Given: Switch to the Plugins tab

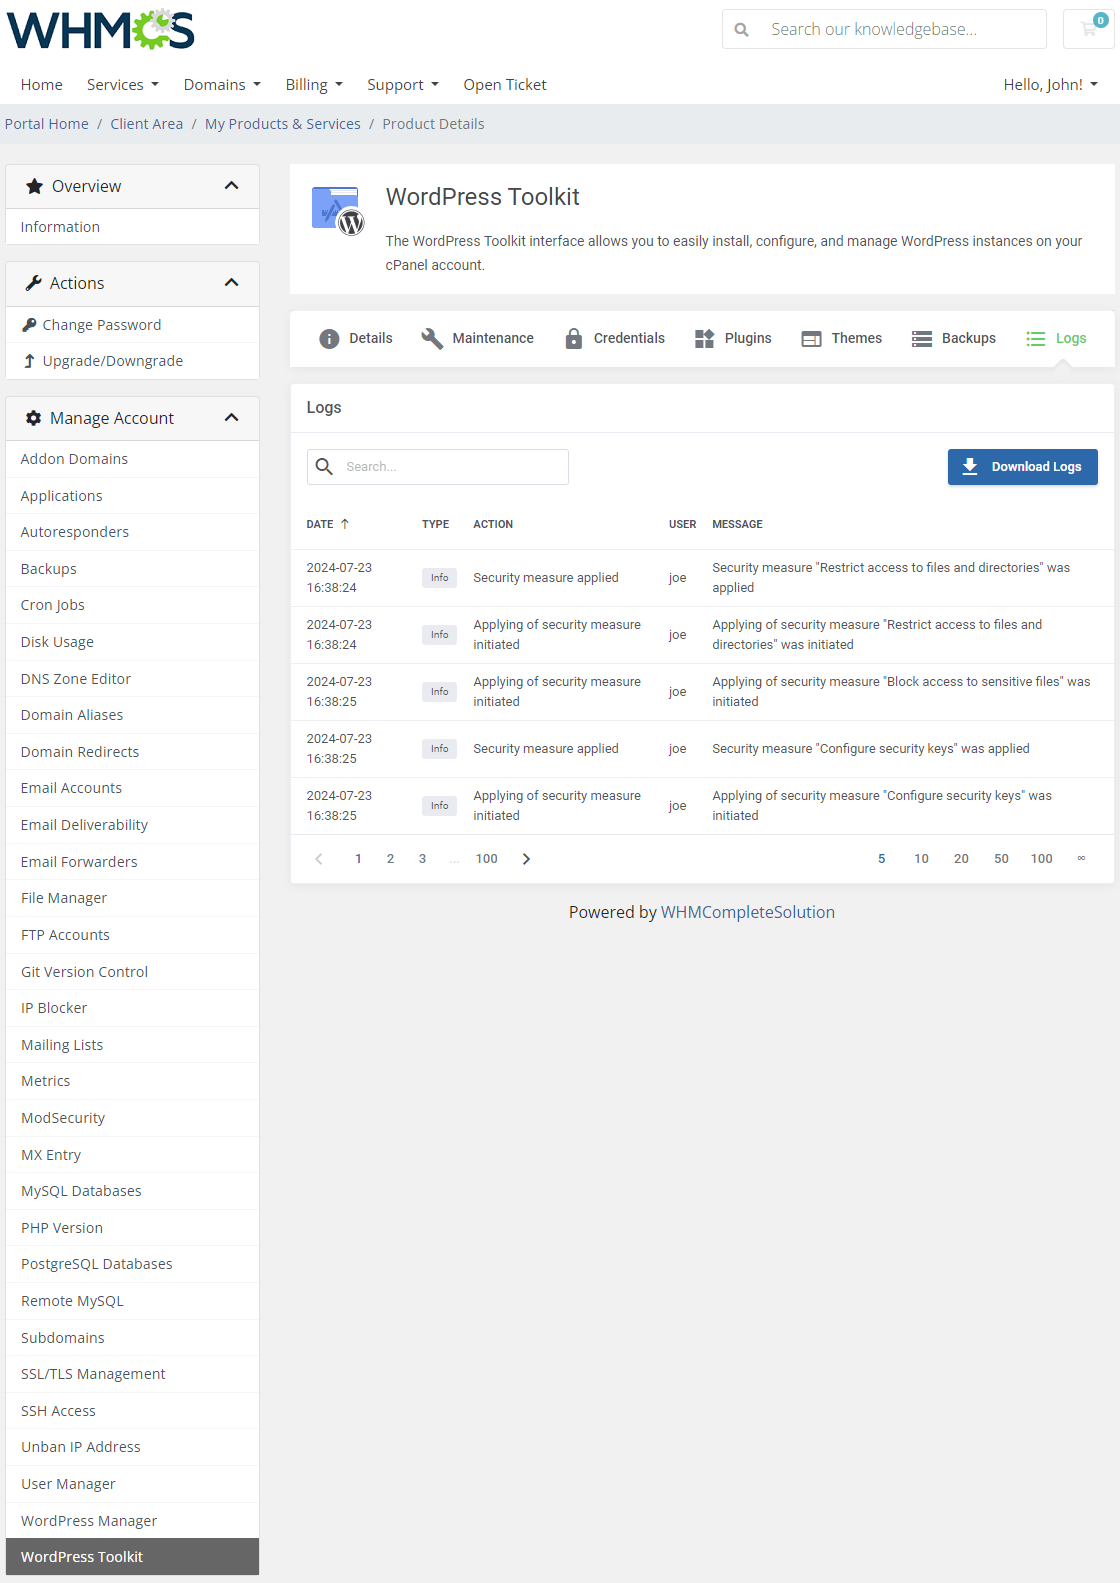Looking at the screenshot, I should [x=733, y=339].
